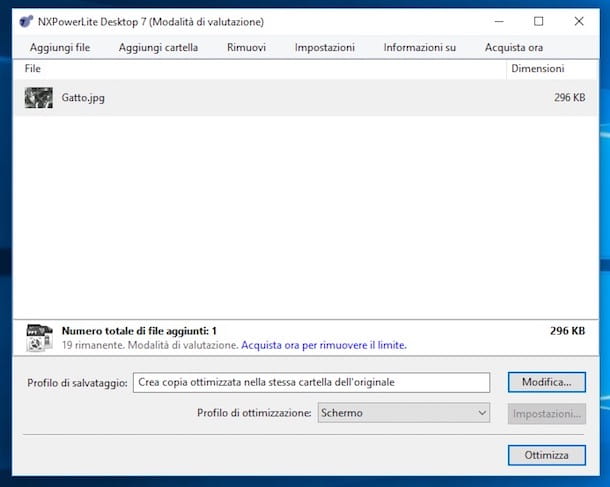Click the NXPowerLite app icon in title bar
This screenshot has width=610, height=487.
[26, 21]
